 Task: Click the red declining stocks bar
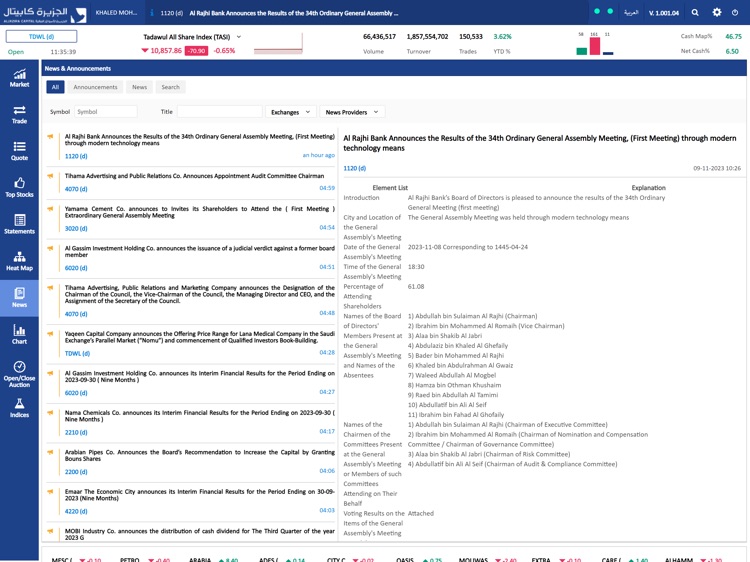coord(595,46)
